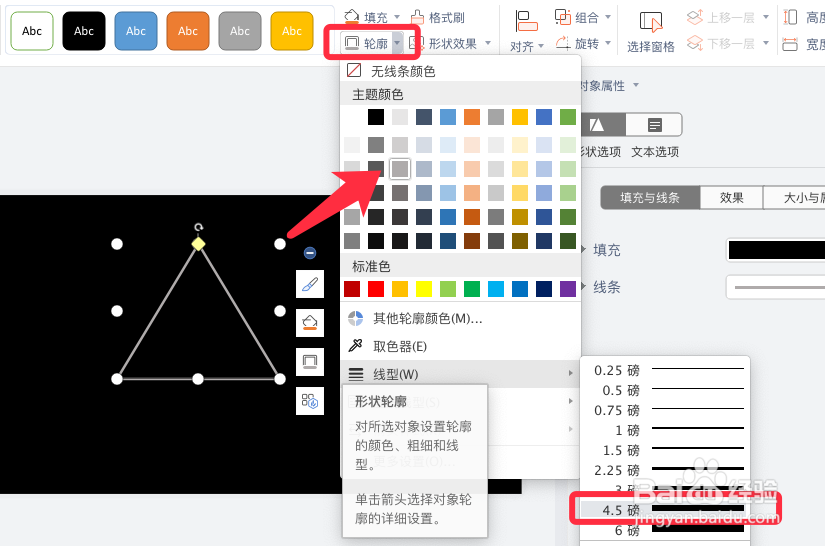Image resolution: width=825 pixels, height=546 pixels.
Task: Pick standard red color swatch
Action: tap(376, 289)
